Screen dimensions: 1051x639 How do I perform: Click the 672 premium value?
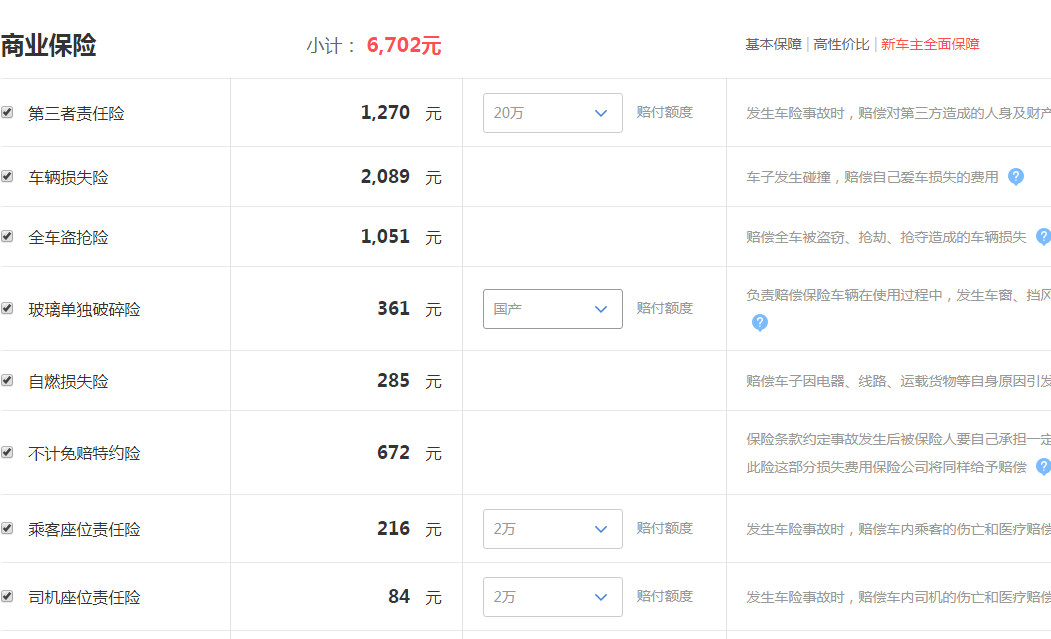(x=393, y=452)
